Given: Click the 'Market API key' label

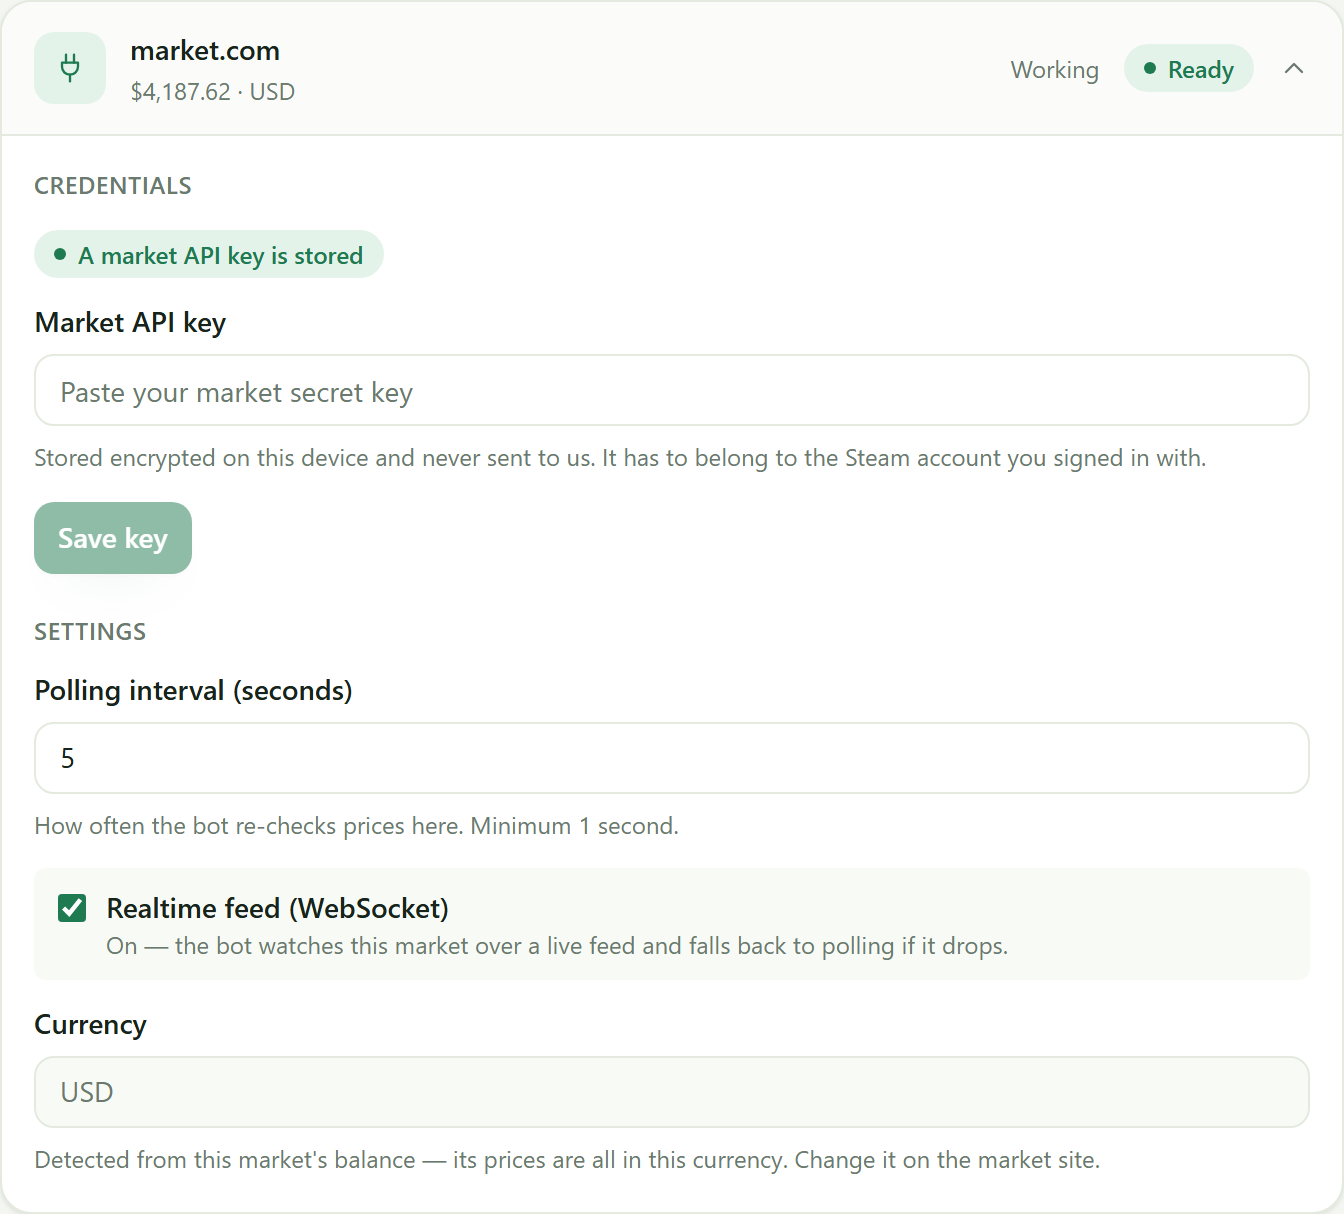Looking at the screenshot, I should [x=130, y=322].
